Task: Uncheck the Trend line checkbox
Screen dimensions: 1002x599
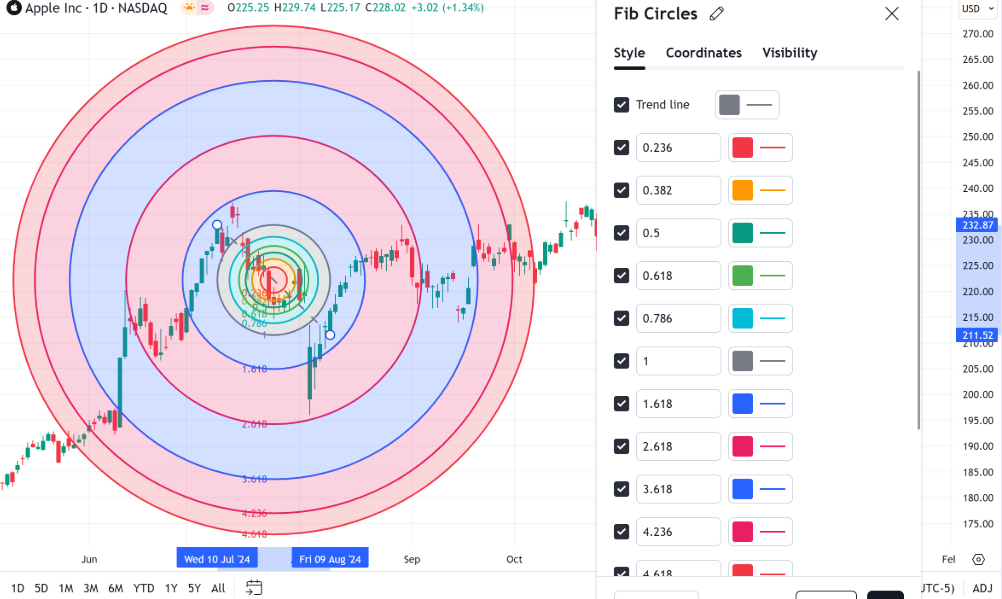Action: coord(622,105)
